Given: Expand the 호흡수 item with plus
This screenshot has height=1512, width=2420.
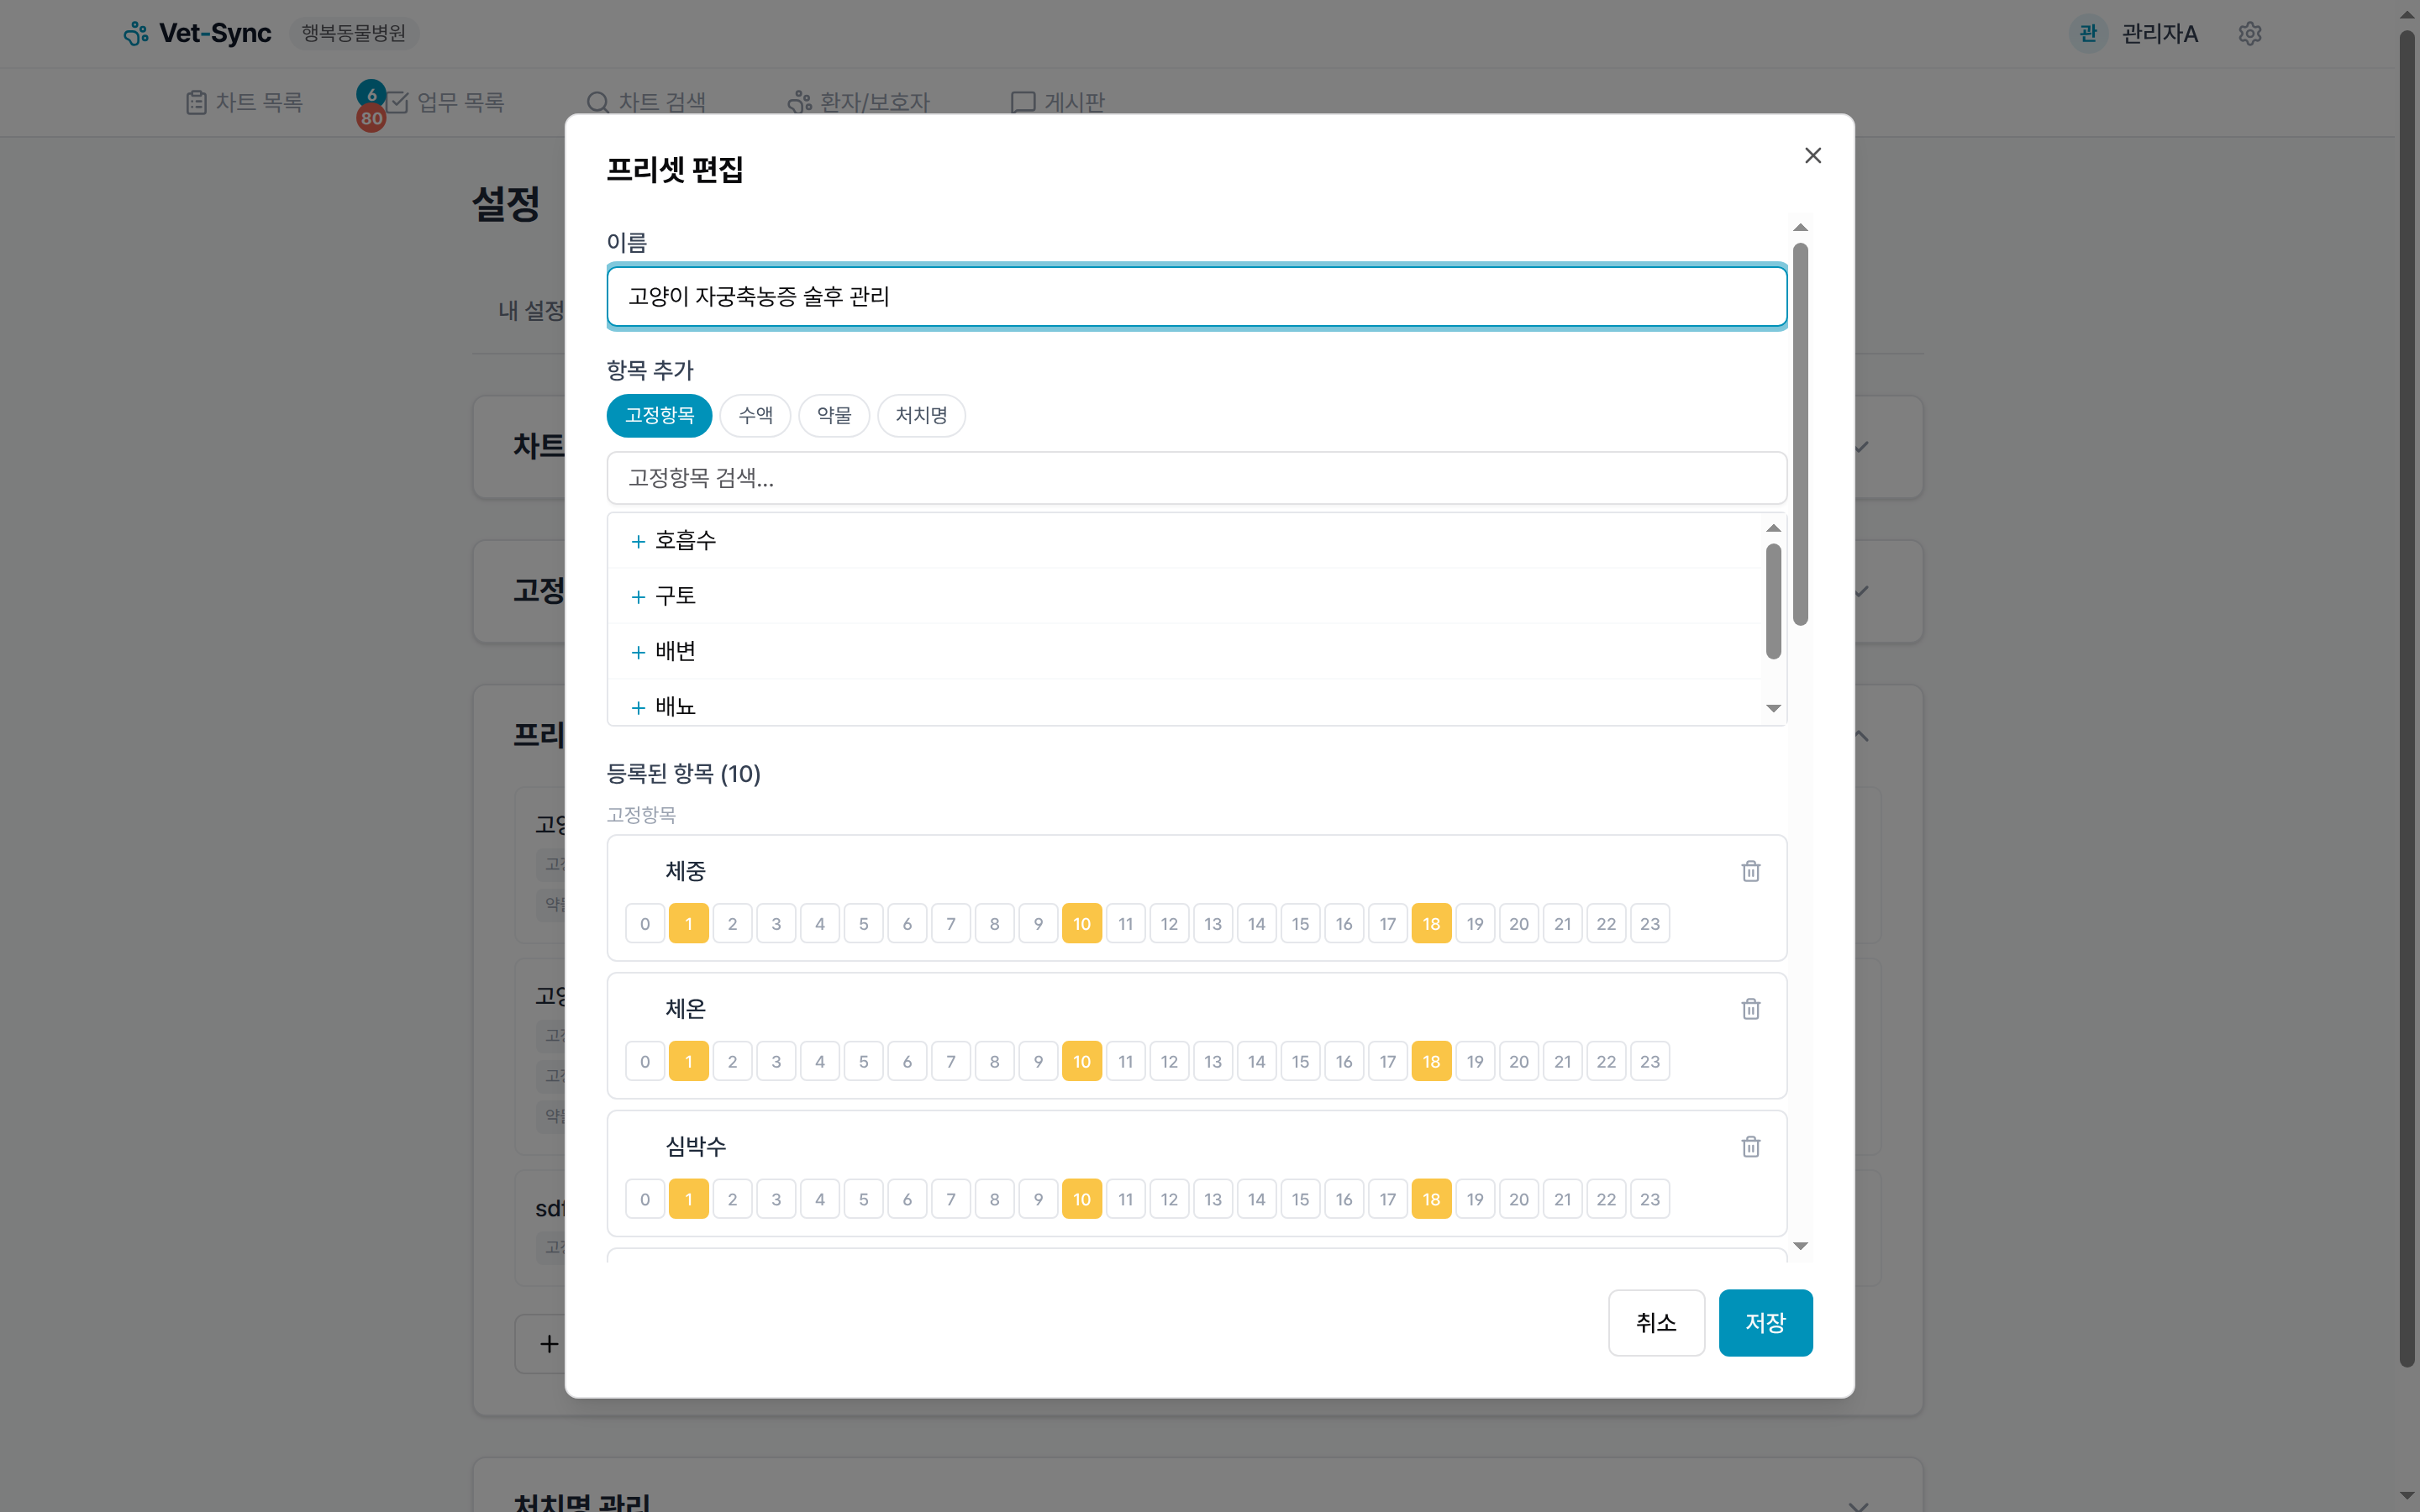Looking at the screenshot, I should (637, 541).
